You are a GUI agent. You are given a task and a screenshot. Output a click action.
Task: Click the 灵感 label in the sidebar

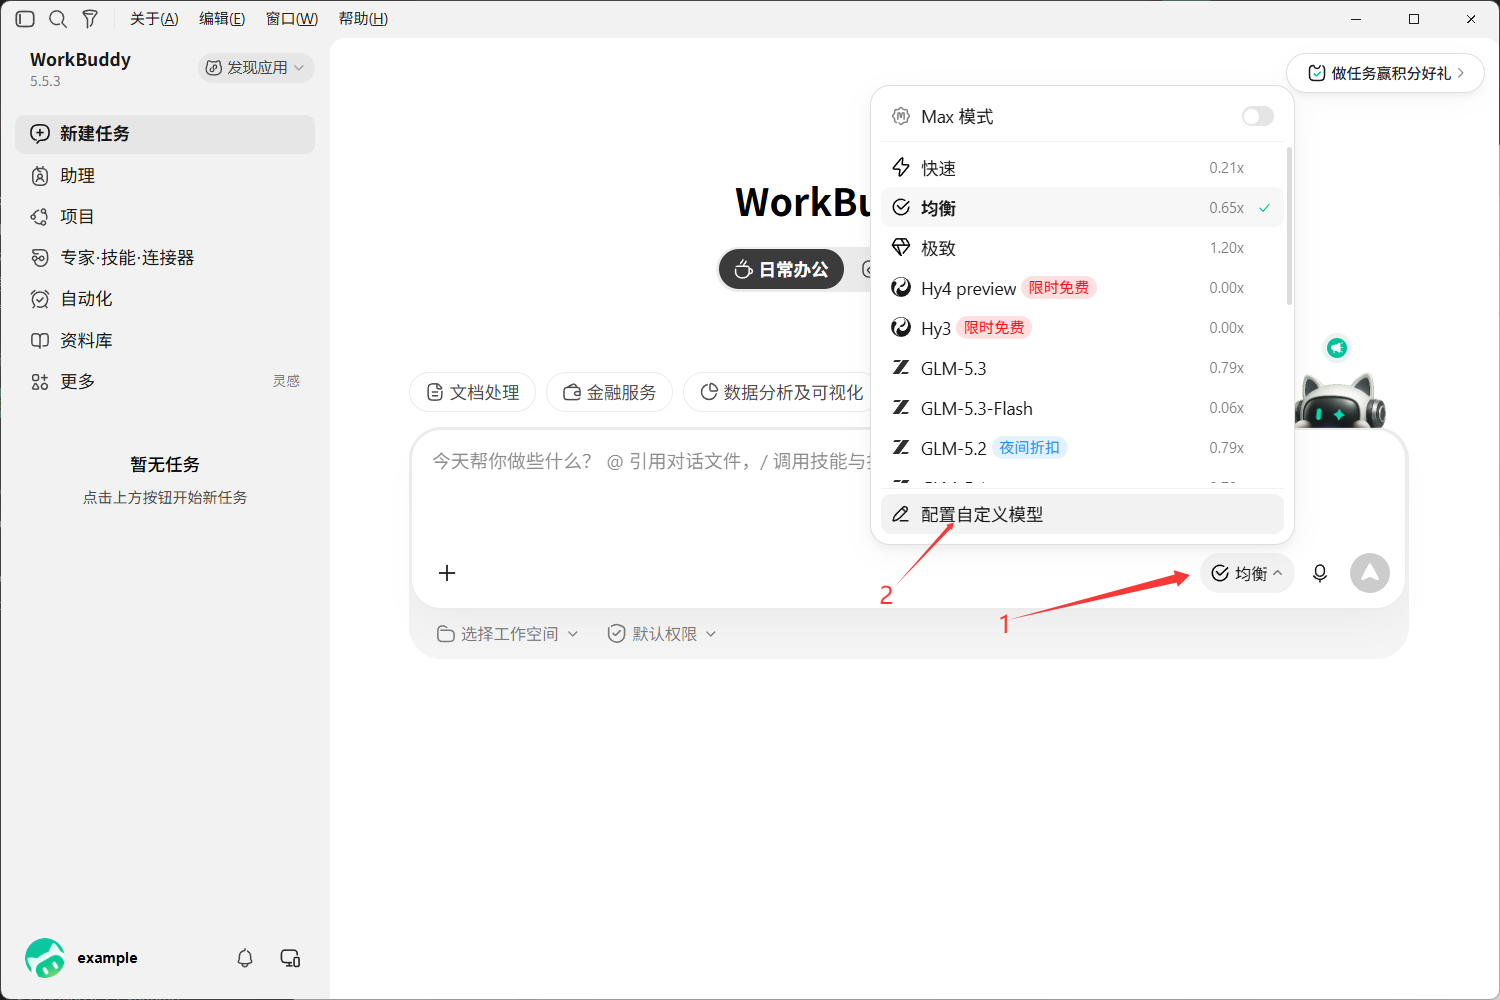coord(286,381)
